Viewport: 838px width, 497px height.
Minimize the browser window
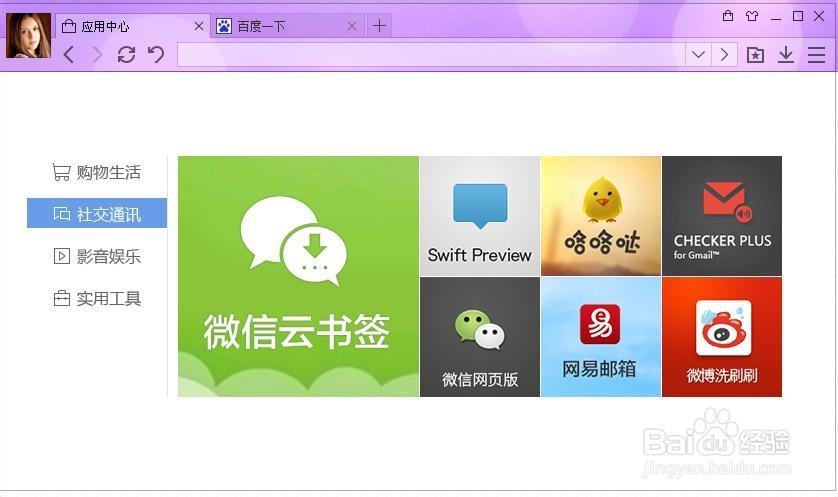coord(776,17)
